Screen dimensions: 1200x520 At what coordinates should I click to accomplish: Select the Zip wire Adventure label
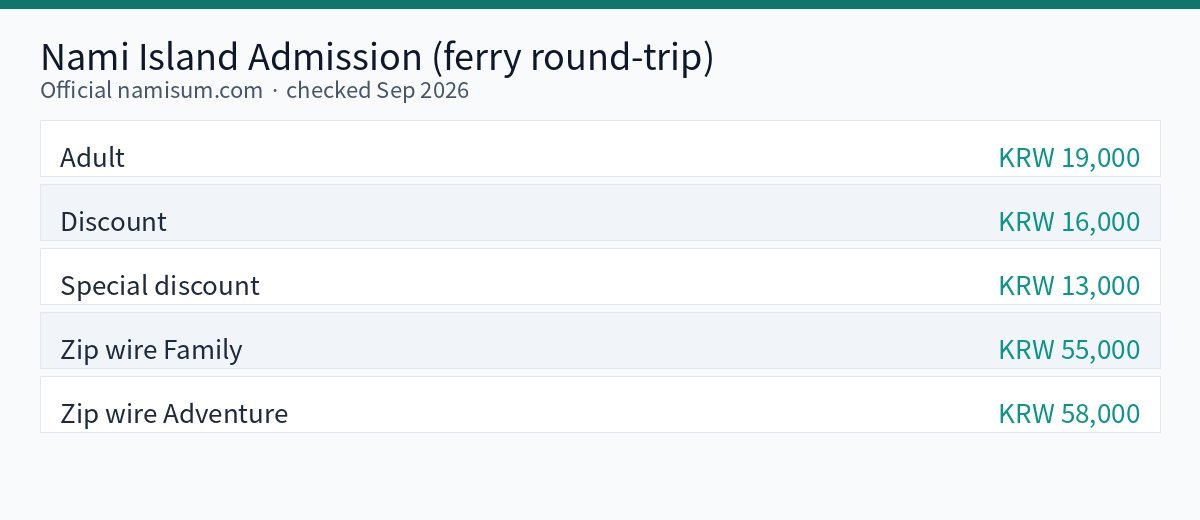pos(174,414)
